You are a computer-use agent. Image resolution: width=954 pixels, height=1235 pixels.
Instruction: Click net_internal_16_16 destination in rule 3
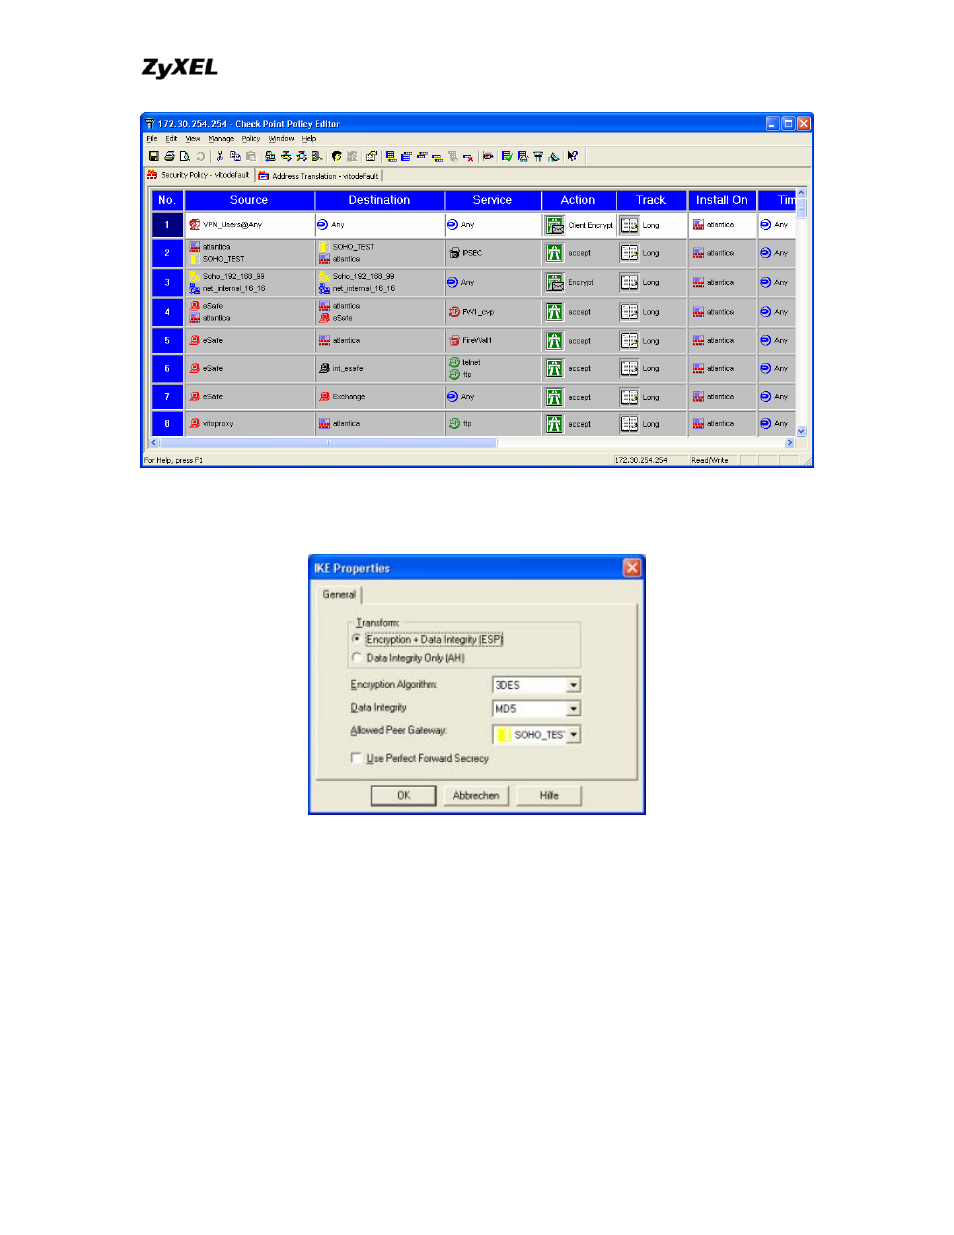coord(364,288)
